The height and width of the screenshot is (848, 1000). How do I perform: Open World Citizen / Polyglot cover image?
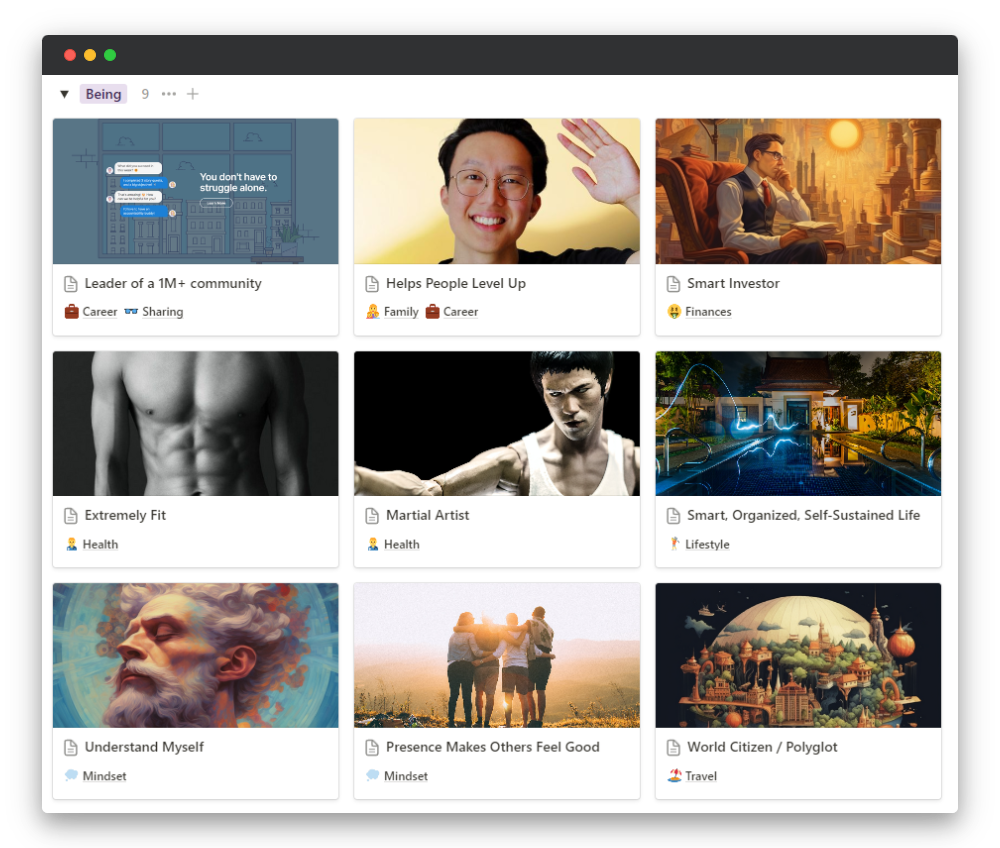pos(797,655)
